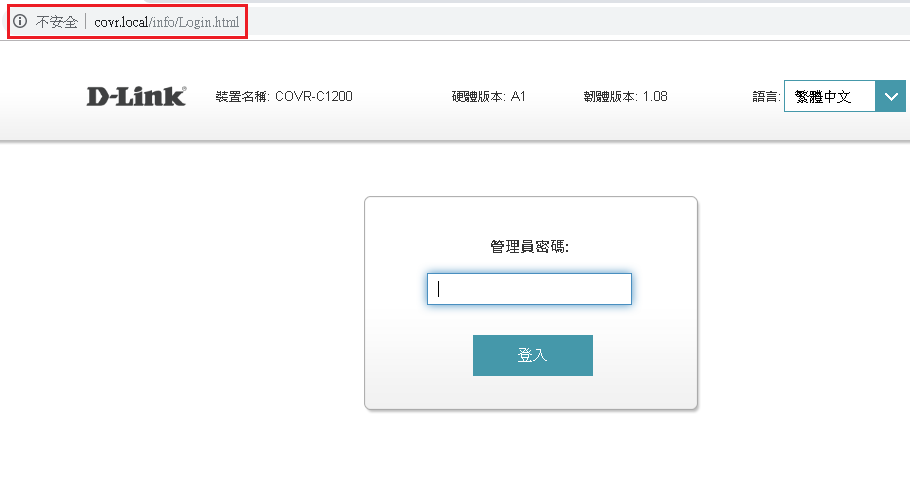Expand the language dropdown chevron arrow

[x=891, y=97]
